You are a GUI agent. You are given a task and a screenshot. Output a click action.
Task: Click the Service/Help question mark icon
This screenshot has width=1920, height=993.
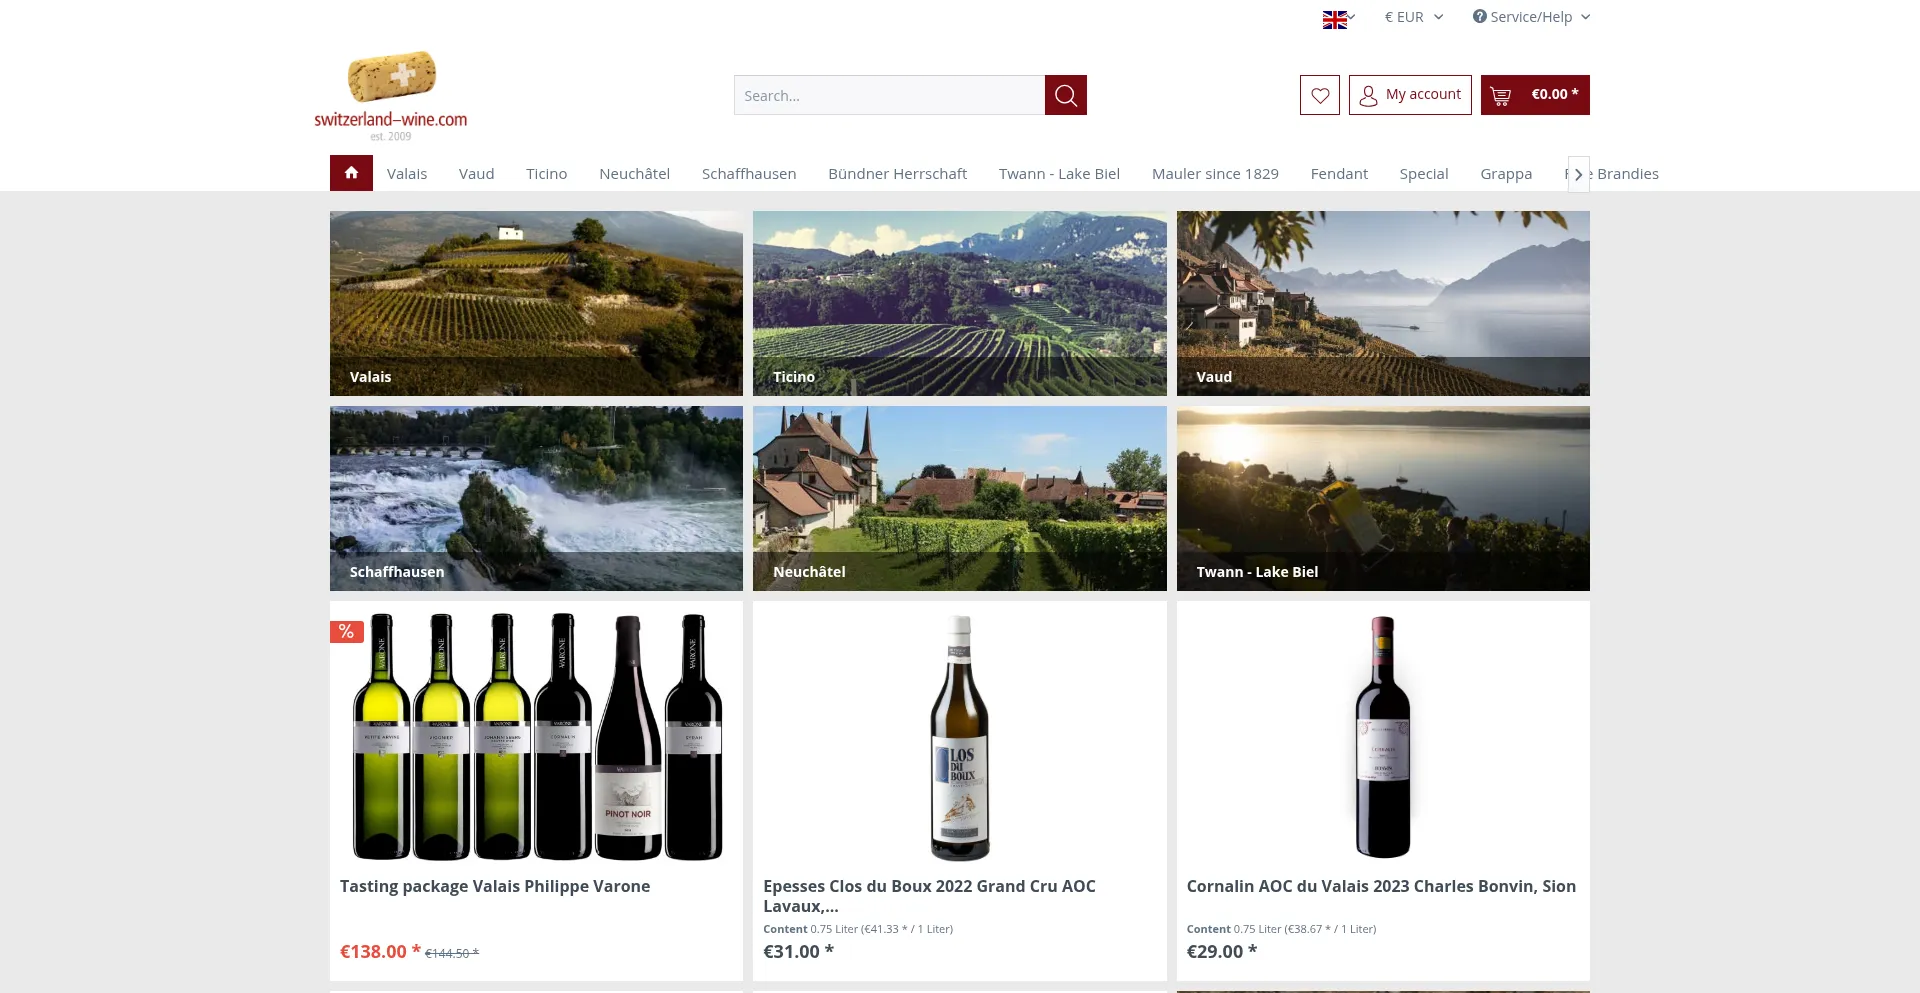coord(1479,17)
